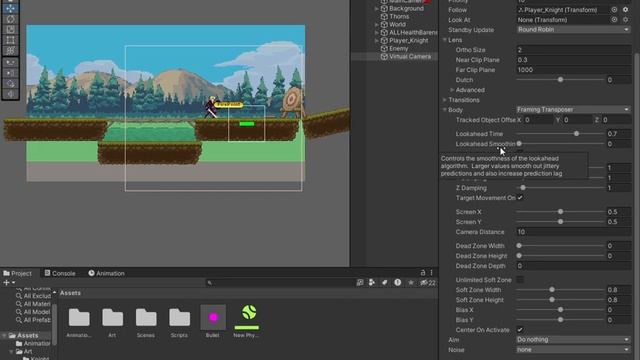Viewport: 640px width, 360px height.
Task: Toggle hidden packages visibility showing 22
Action: (x=428, y=282)
